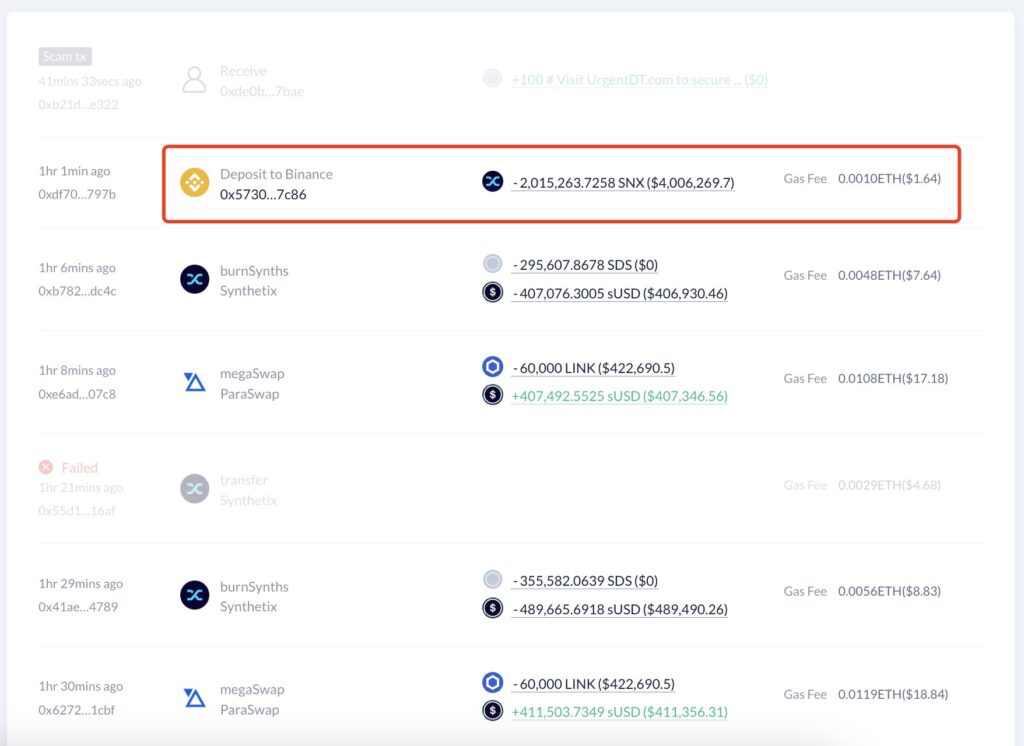The image size is (1024, 746).
Task: Open address 0x5730...7c86
Action: coord(263,194)
